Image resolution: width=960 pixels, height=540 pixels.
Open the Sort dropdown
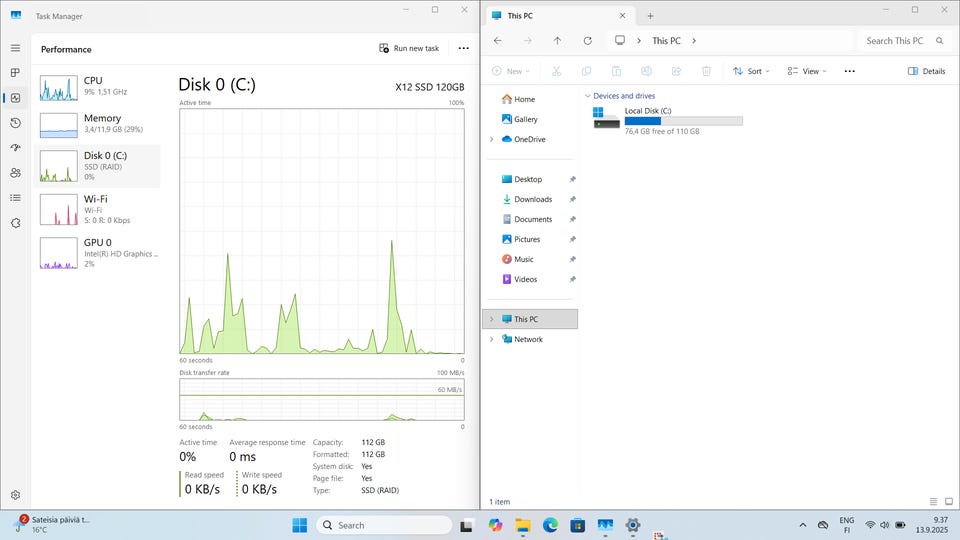tap(751, 71)
